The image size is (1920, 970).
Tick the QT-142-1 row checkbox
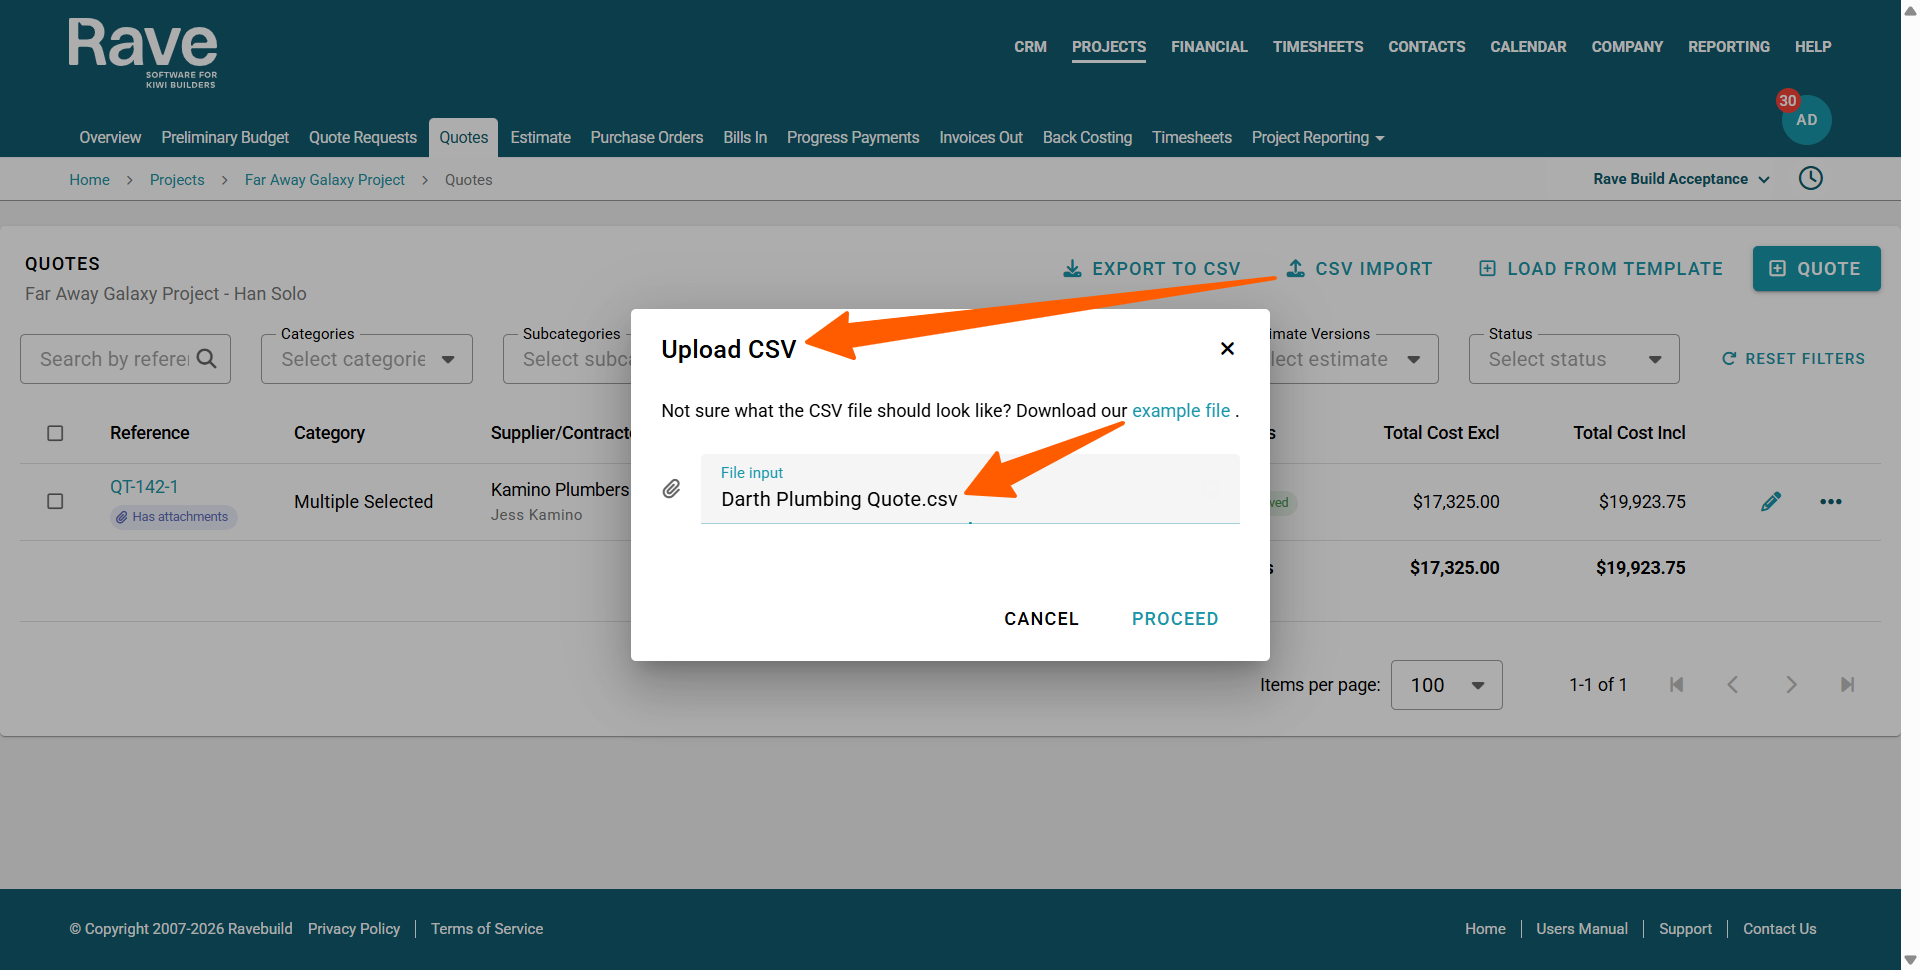[55, 501]
